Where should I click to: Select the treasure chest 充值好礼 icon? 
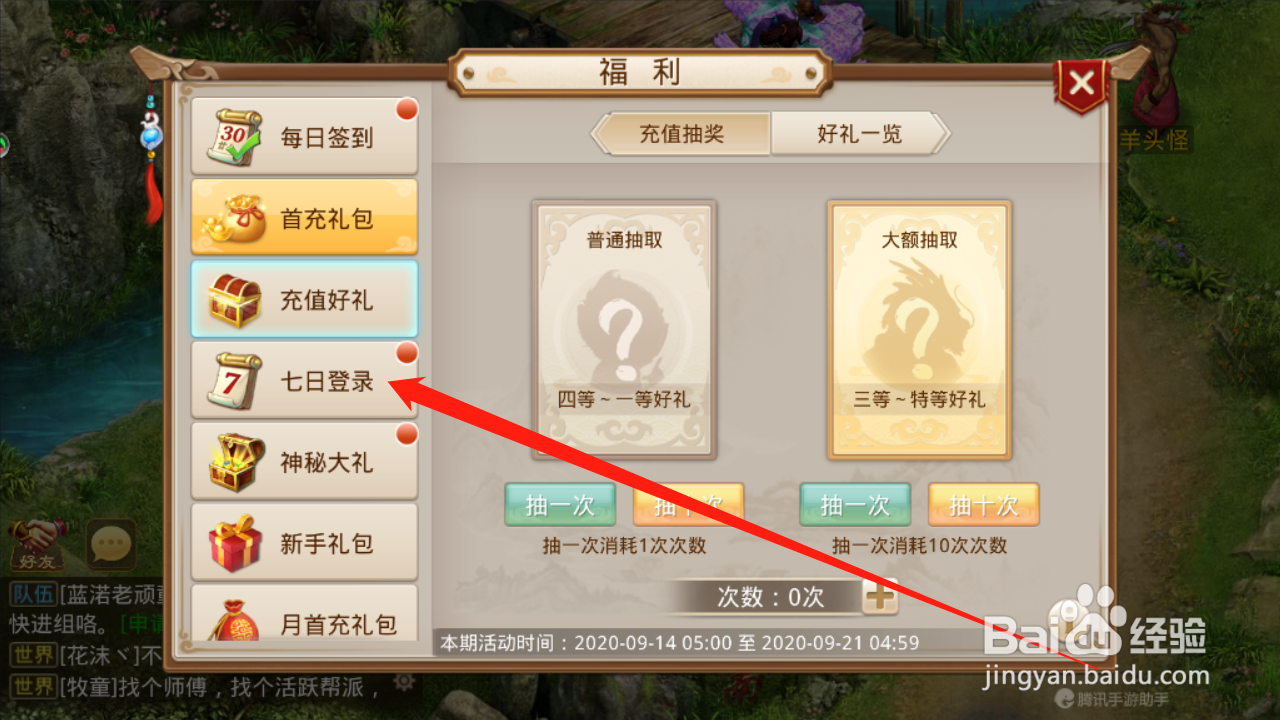pyautogui.click(x=234, y=300)
